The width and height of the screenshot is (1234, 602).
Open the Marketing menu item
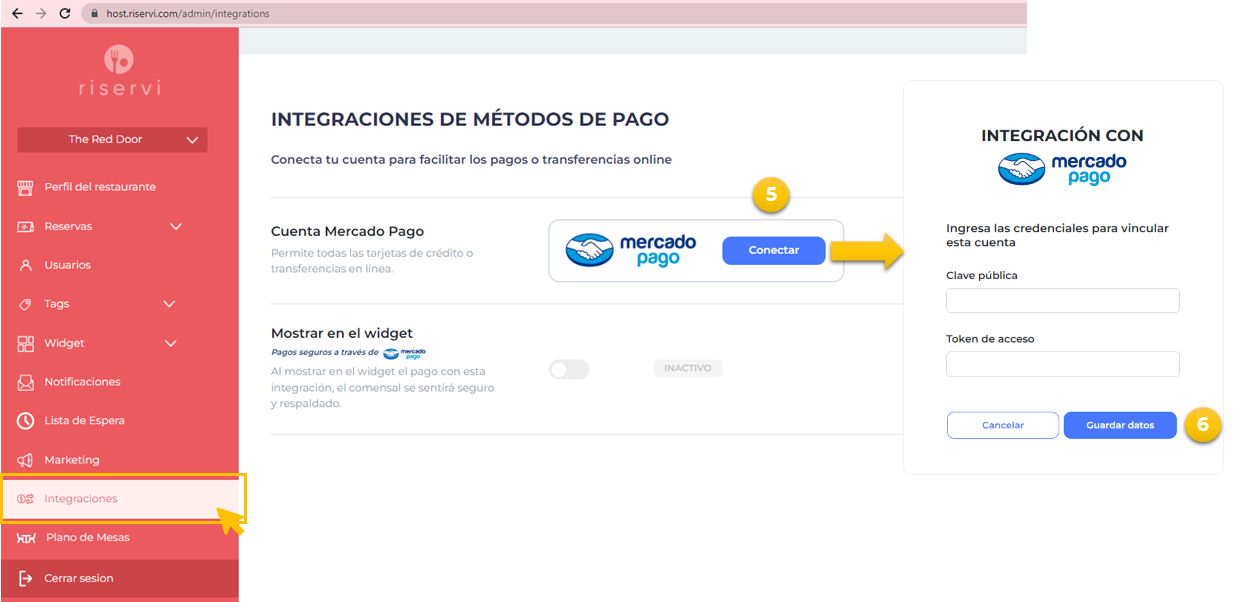(72, 460)
